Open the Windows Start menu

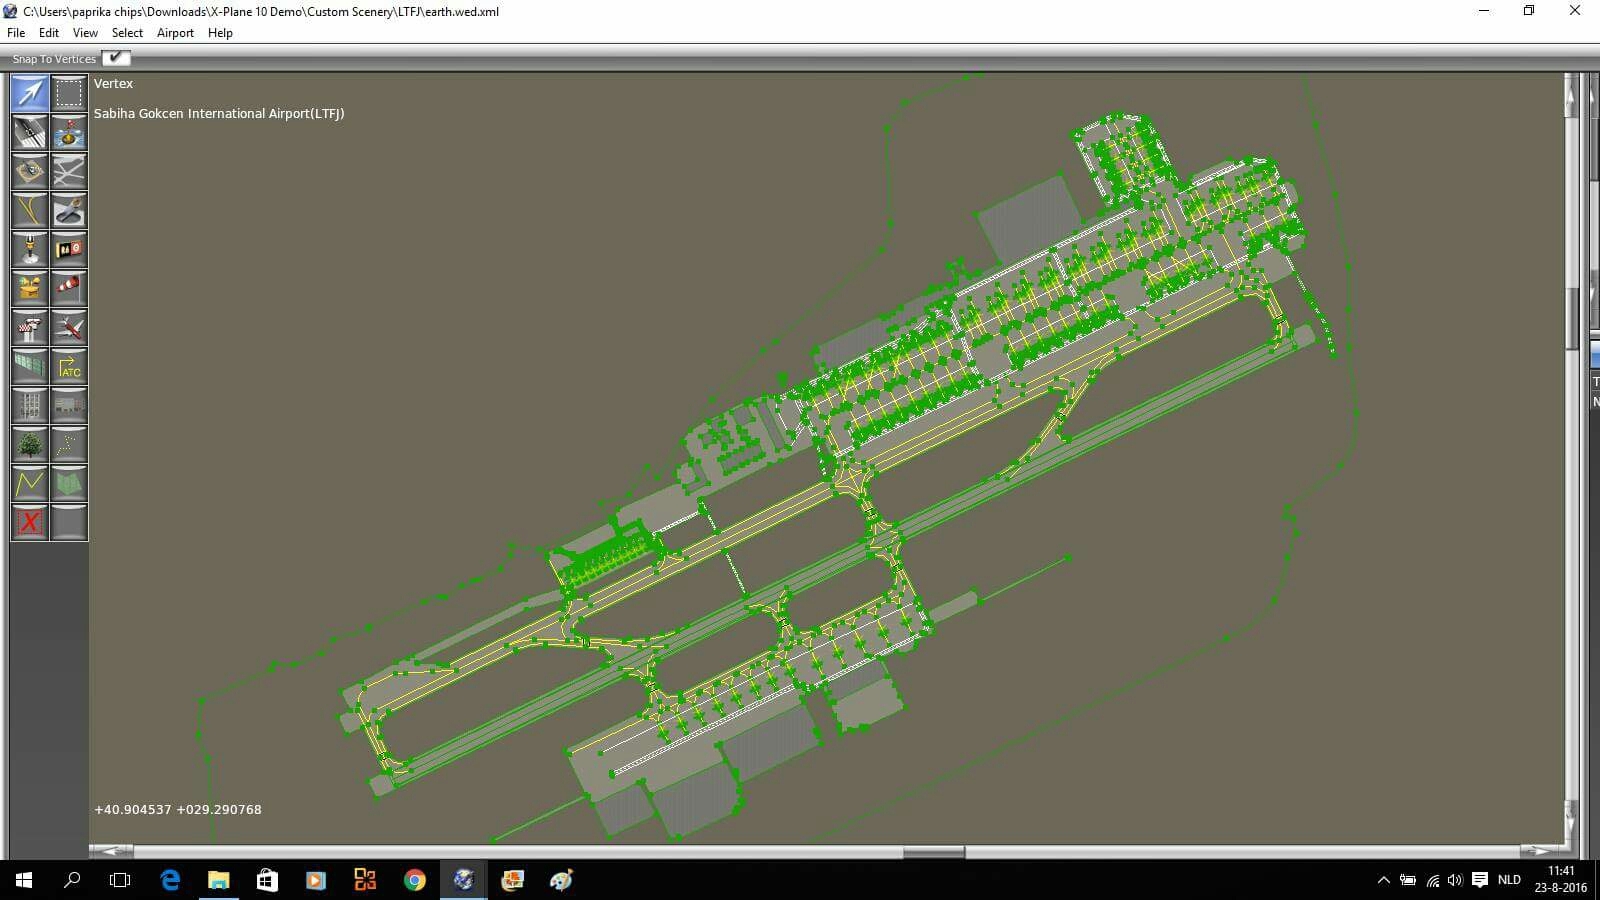(x=24, y=880)
